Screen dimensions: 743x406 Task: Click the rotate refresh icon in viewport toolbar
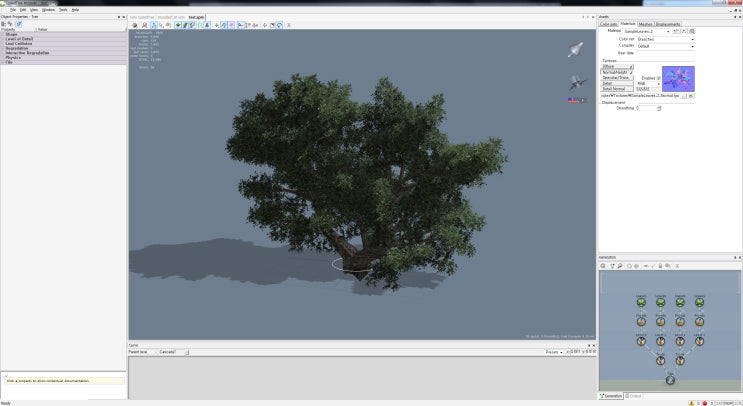pos(280,25)
